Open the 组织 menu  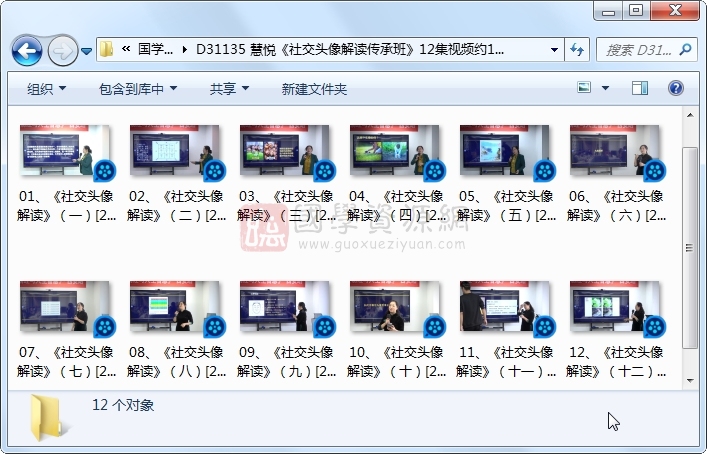(x=46, y=89)
